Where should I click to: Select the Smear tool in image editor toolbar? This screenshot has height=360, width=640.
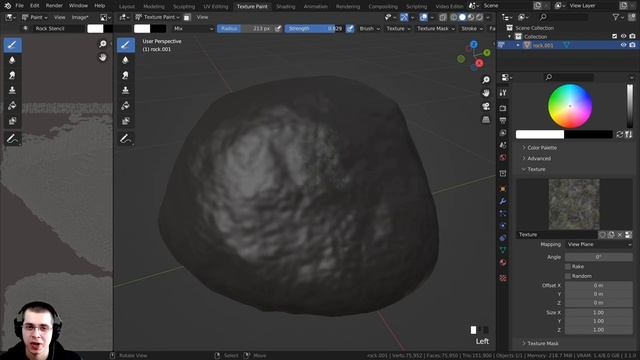(12, 75)
